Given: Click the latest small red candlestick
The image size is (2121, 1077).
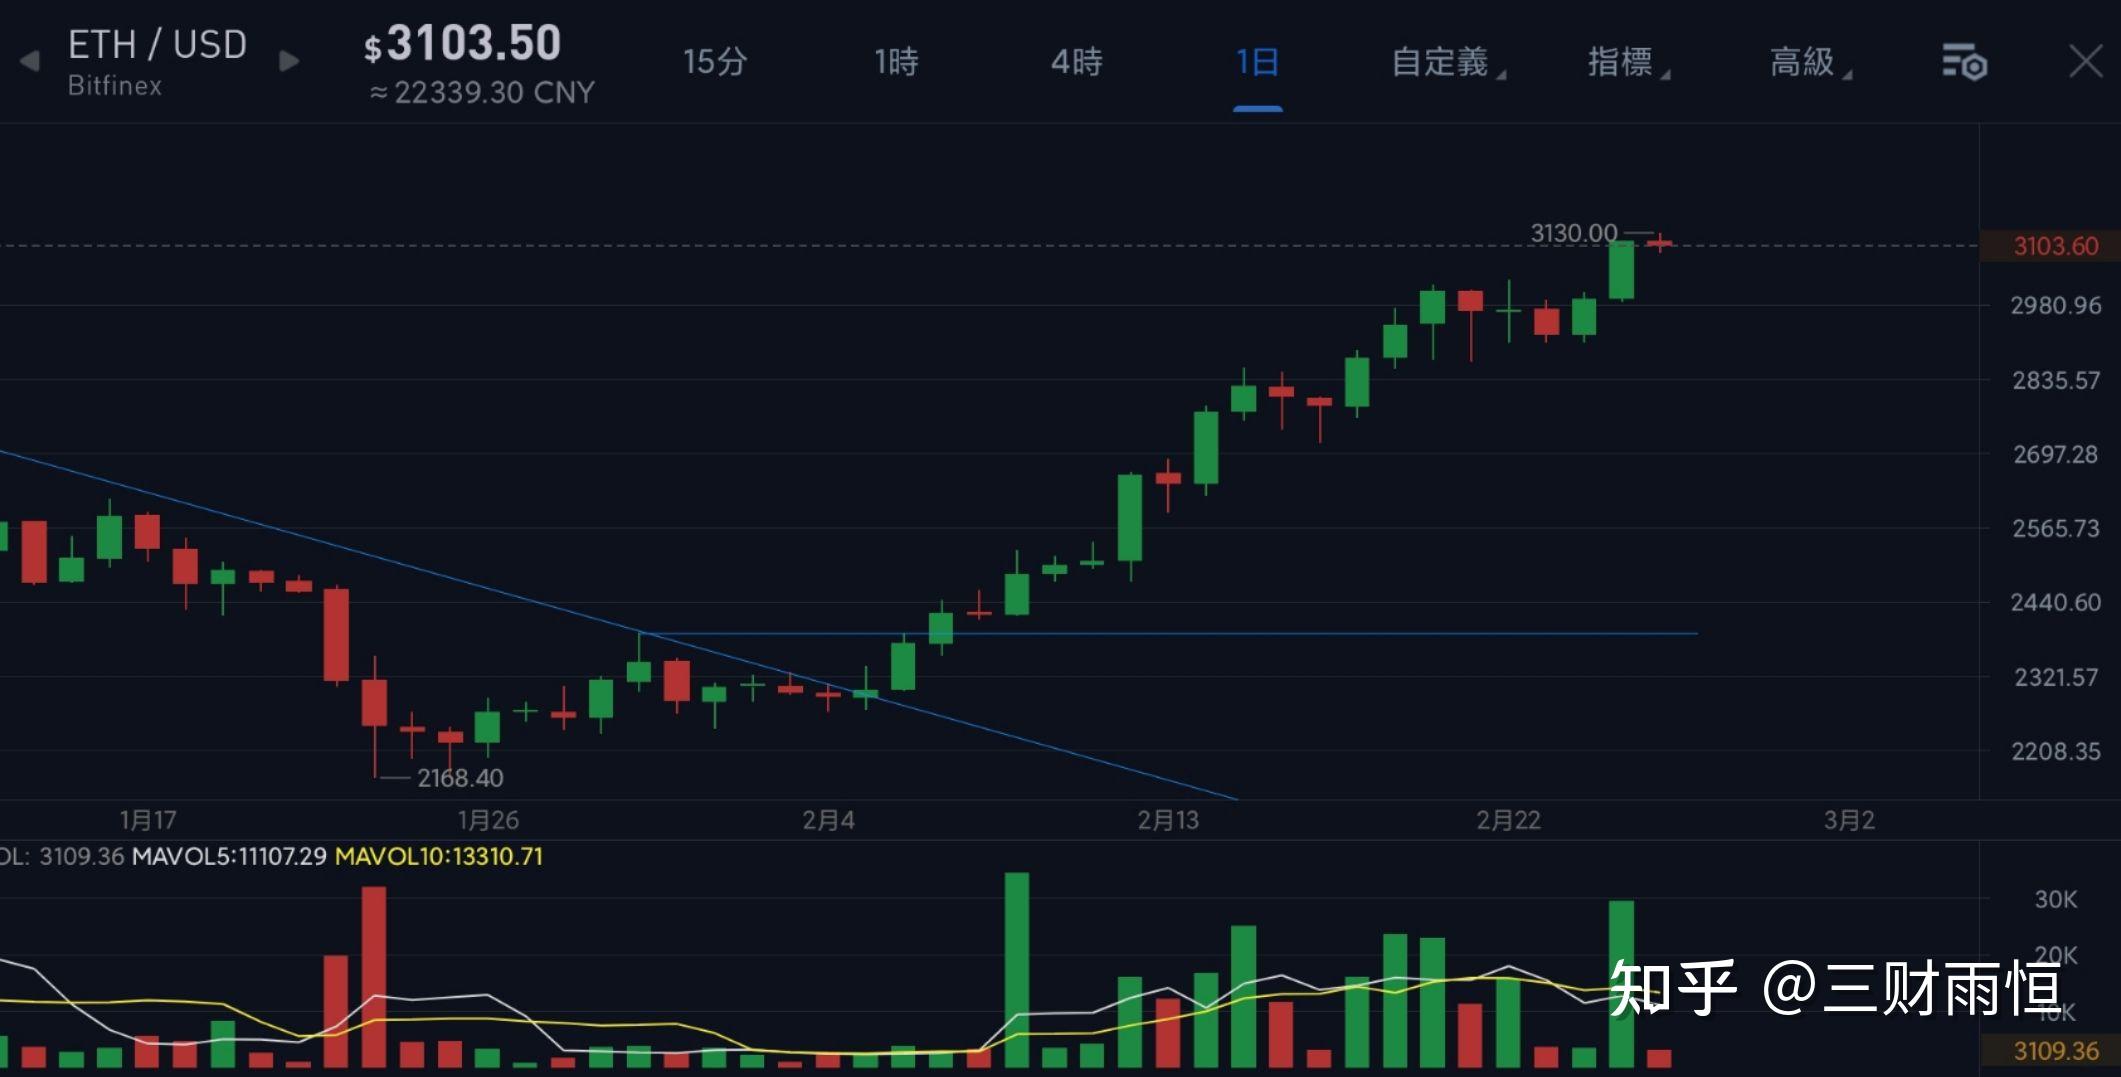Looking at the screenshot, I should point(1660,242).
